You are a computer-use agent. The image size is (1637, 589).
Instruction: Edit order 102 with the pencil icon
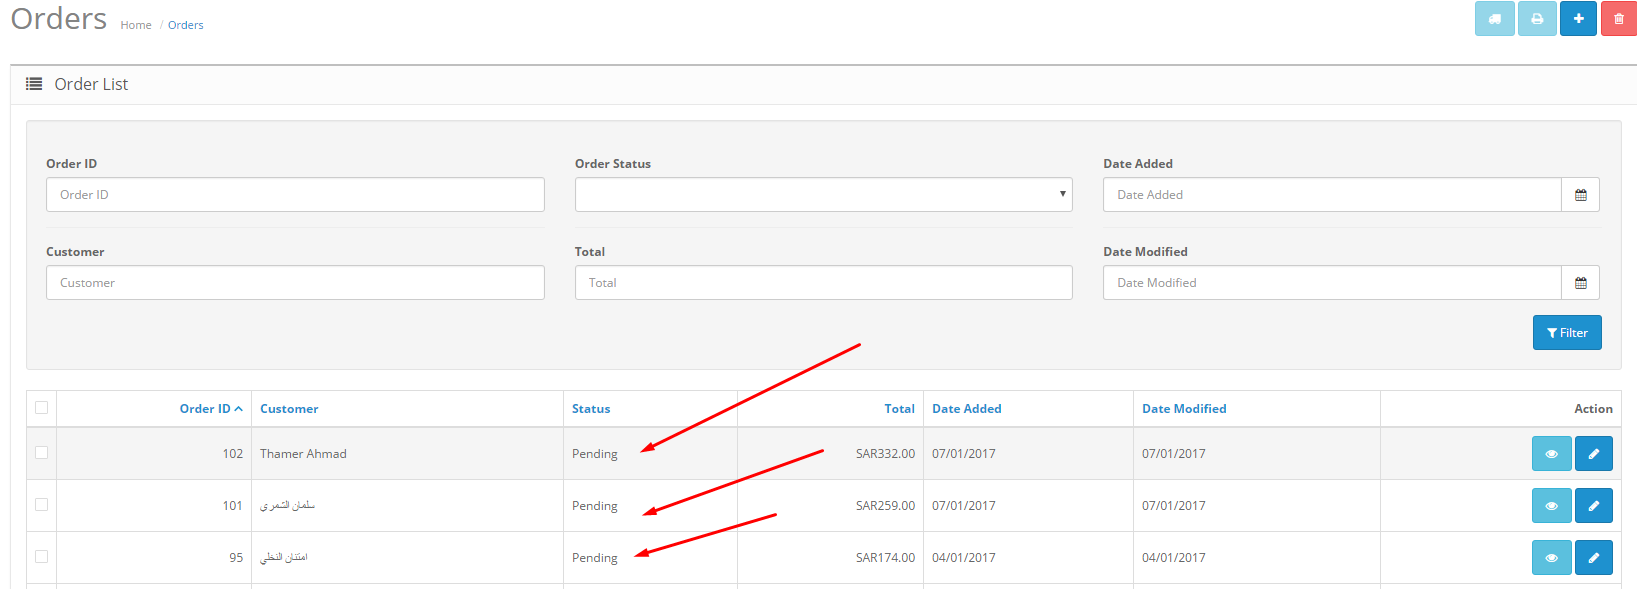(x=1594, y=454)
